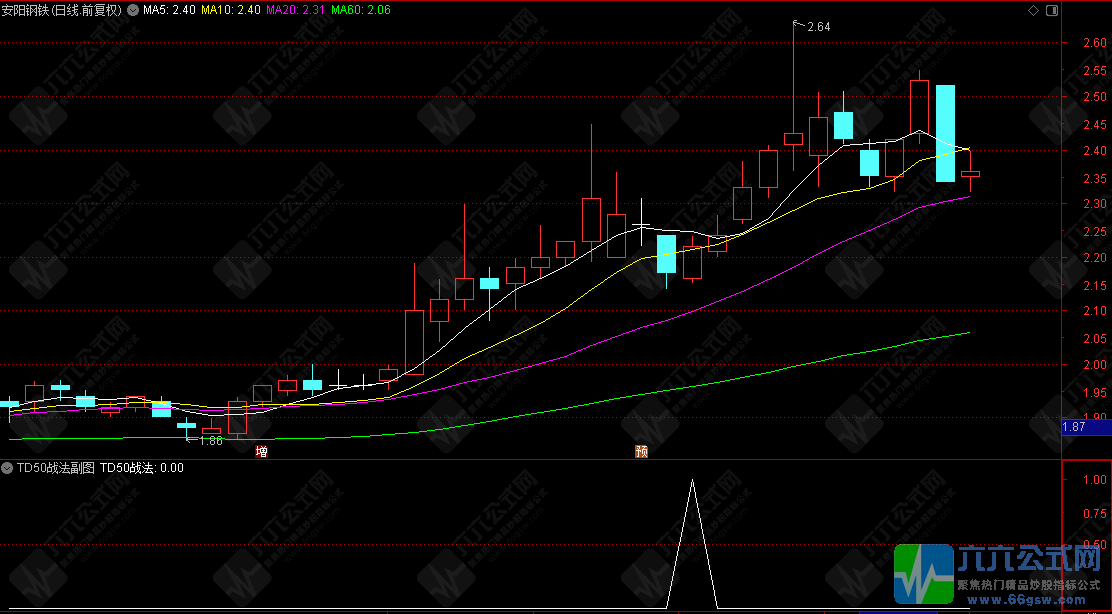Screen dimensions: 1112x614
Task: Click 2.25 on the price axis
Action: [1095, 232]
